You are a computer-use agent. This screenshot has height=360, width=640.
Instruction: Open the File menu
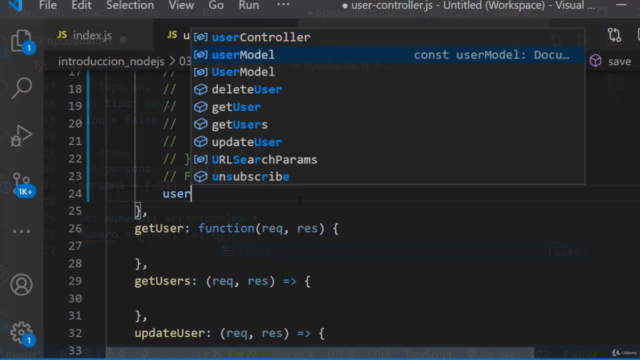pyautogui.click(x=48, y=5)
